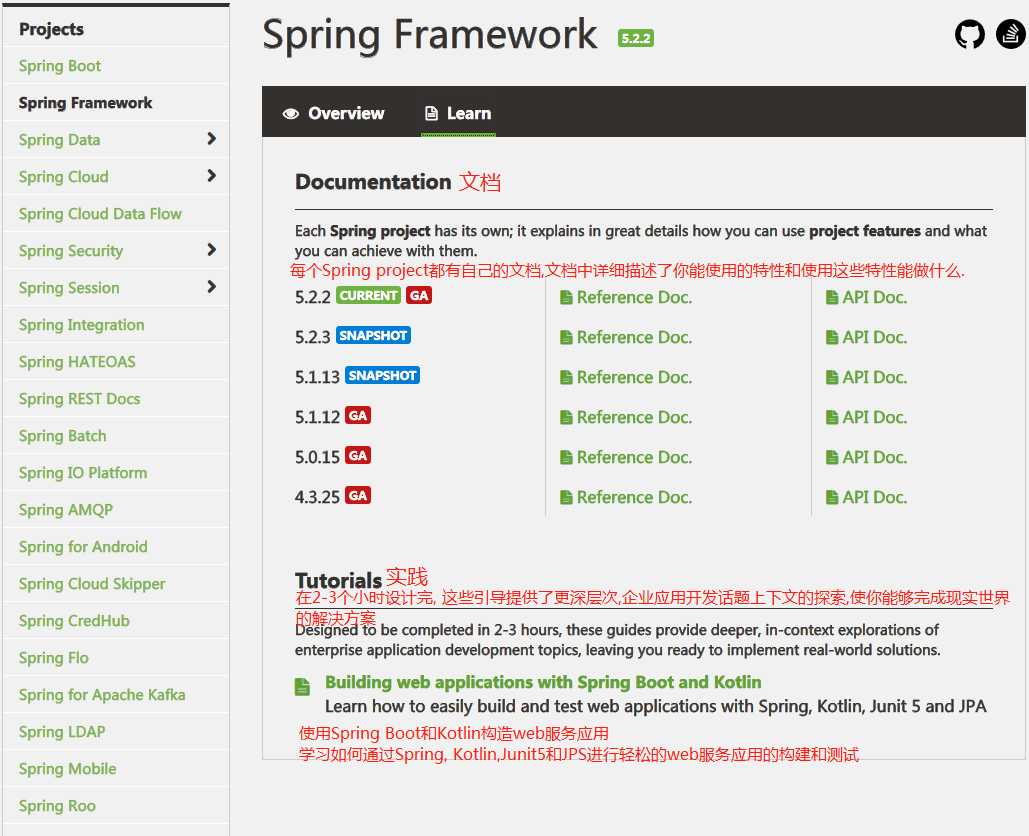Open Spring Mobile project

pyautogui.click(x=68, y=769)
